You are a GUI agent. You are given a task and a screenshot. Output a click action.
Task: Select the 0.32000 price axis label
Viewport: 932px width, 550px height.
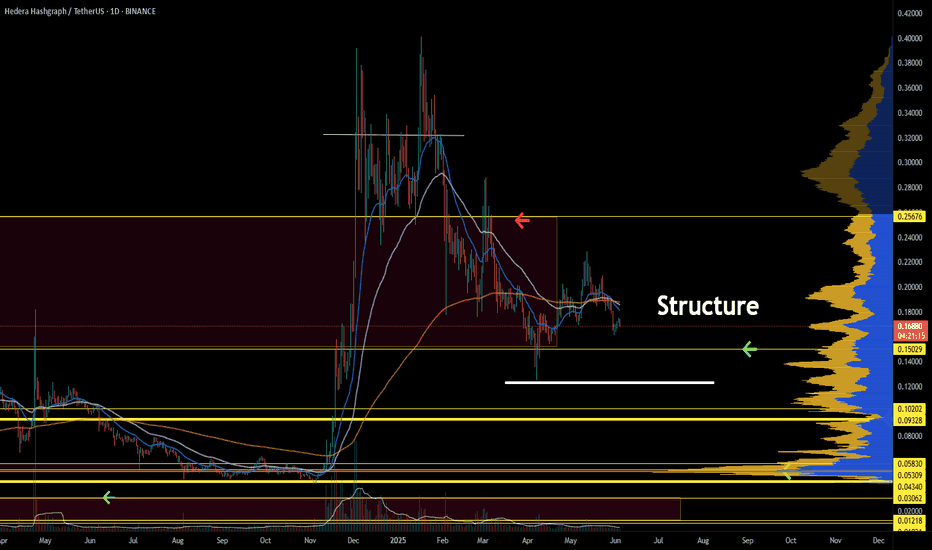(x=909, y=138)
